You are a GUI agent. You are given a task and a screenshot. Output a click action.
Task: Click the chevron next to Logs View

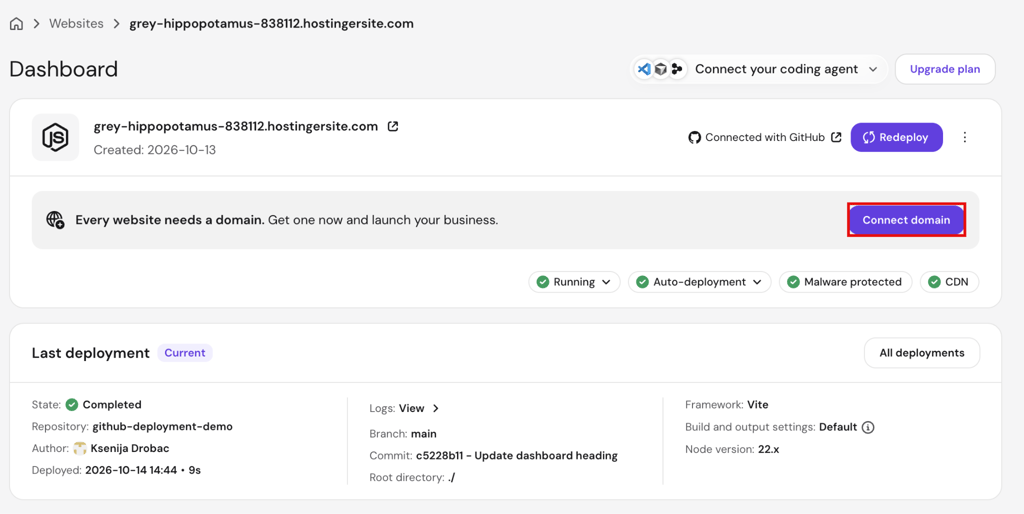[436, 408]
